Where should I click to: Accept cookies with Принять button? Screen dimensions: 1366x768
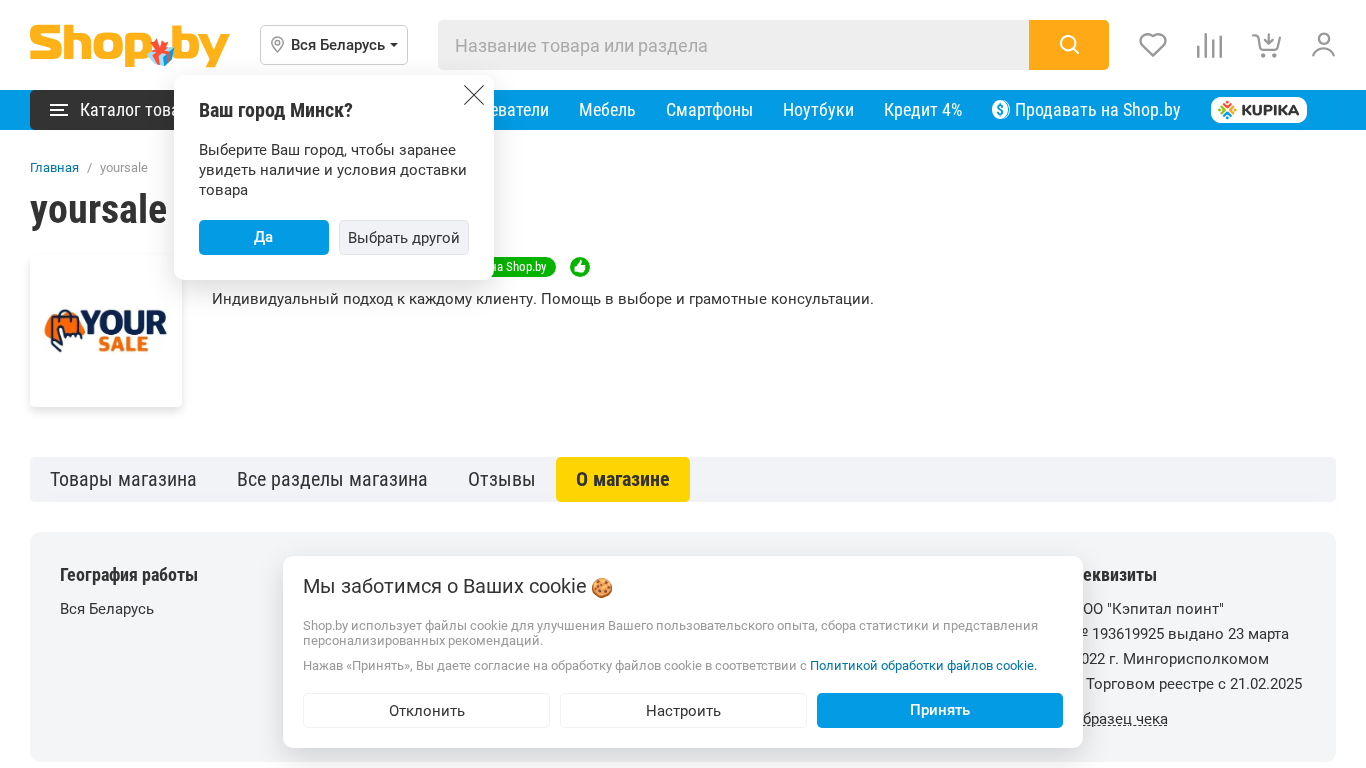click(x=939, y=711)
